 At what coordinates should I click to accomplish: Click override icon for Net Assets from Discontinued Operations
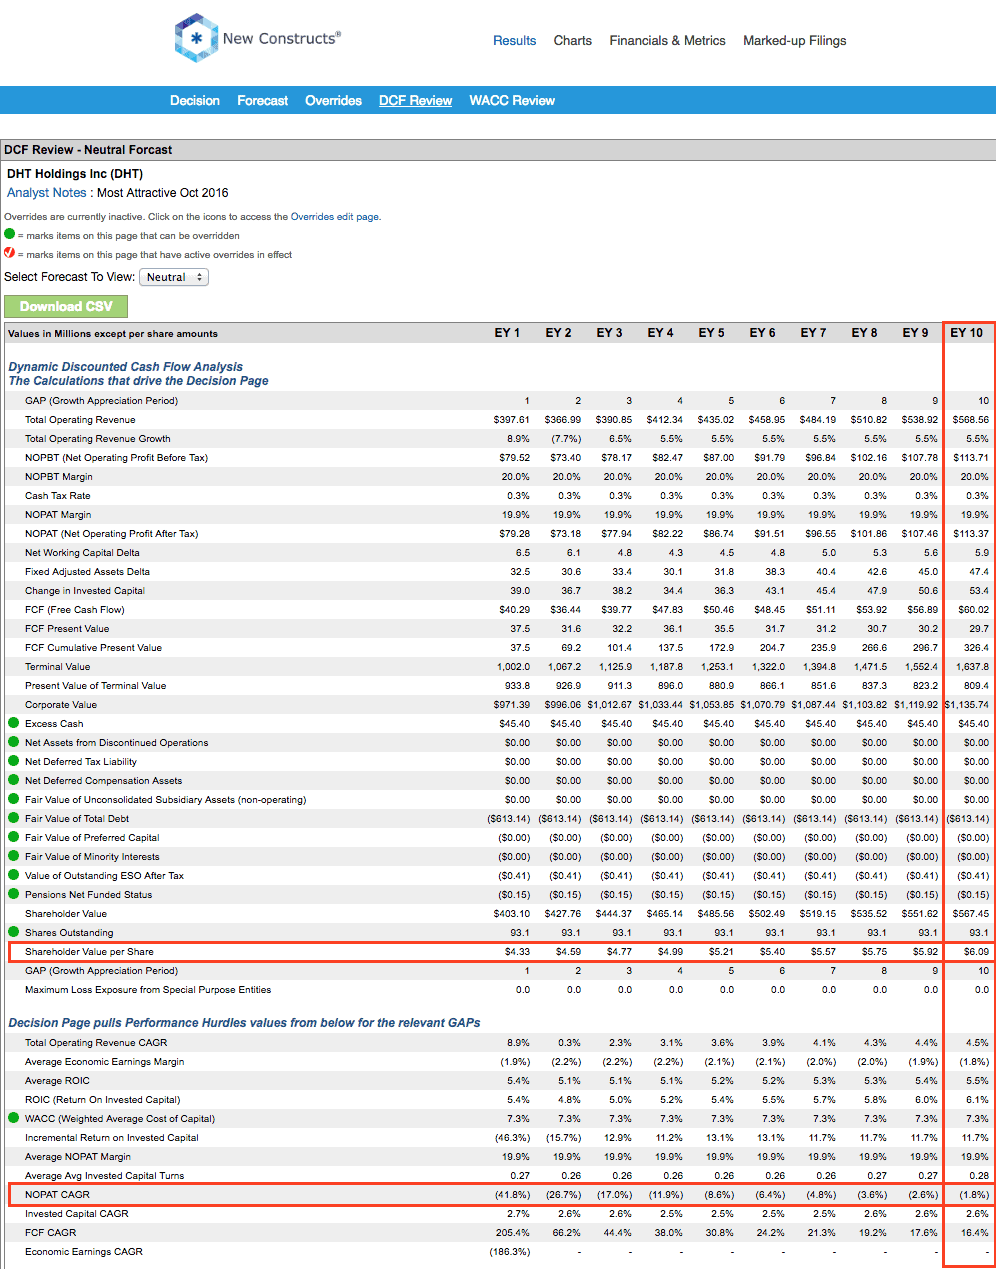[x=14, y=742]
